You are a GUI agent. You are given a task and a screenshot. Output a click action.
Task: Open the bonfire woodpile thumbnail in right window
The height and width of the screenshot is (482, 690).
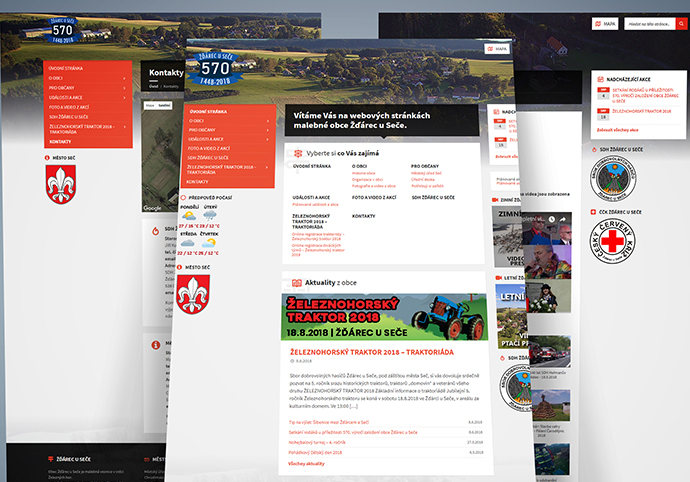click(550, 406)
